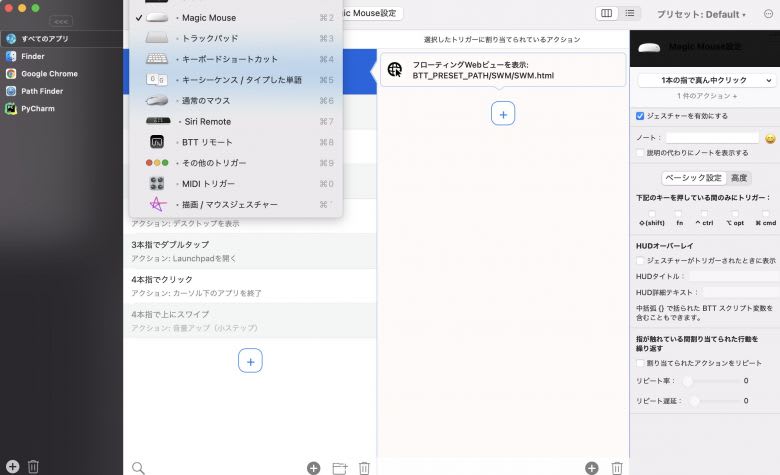The height and width of the screenshot is (475, 780).
Task: Create new trigger folder icon
Action: (340, 468)
